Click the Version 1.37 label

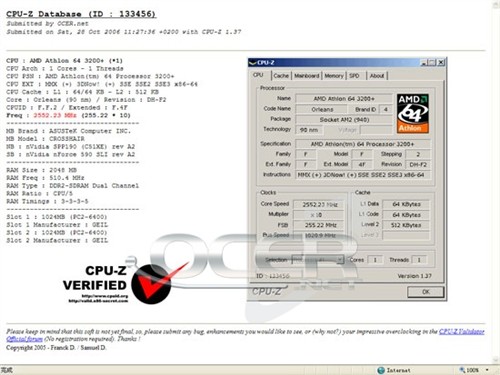pyautogui.click(x=414, y=276)
